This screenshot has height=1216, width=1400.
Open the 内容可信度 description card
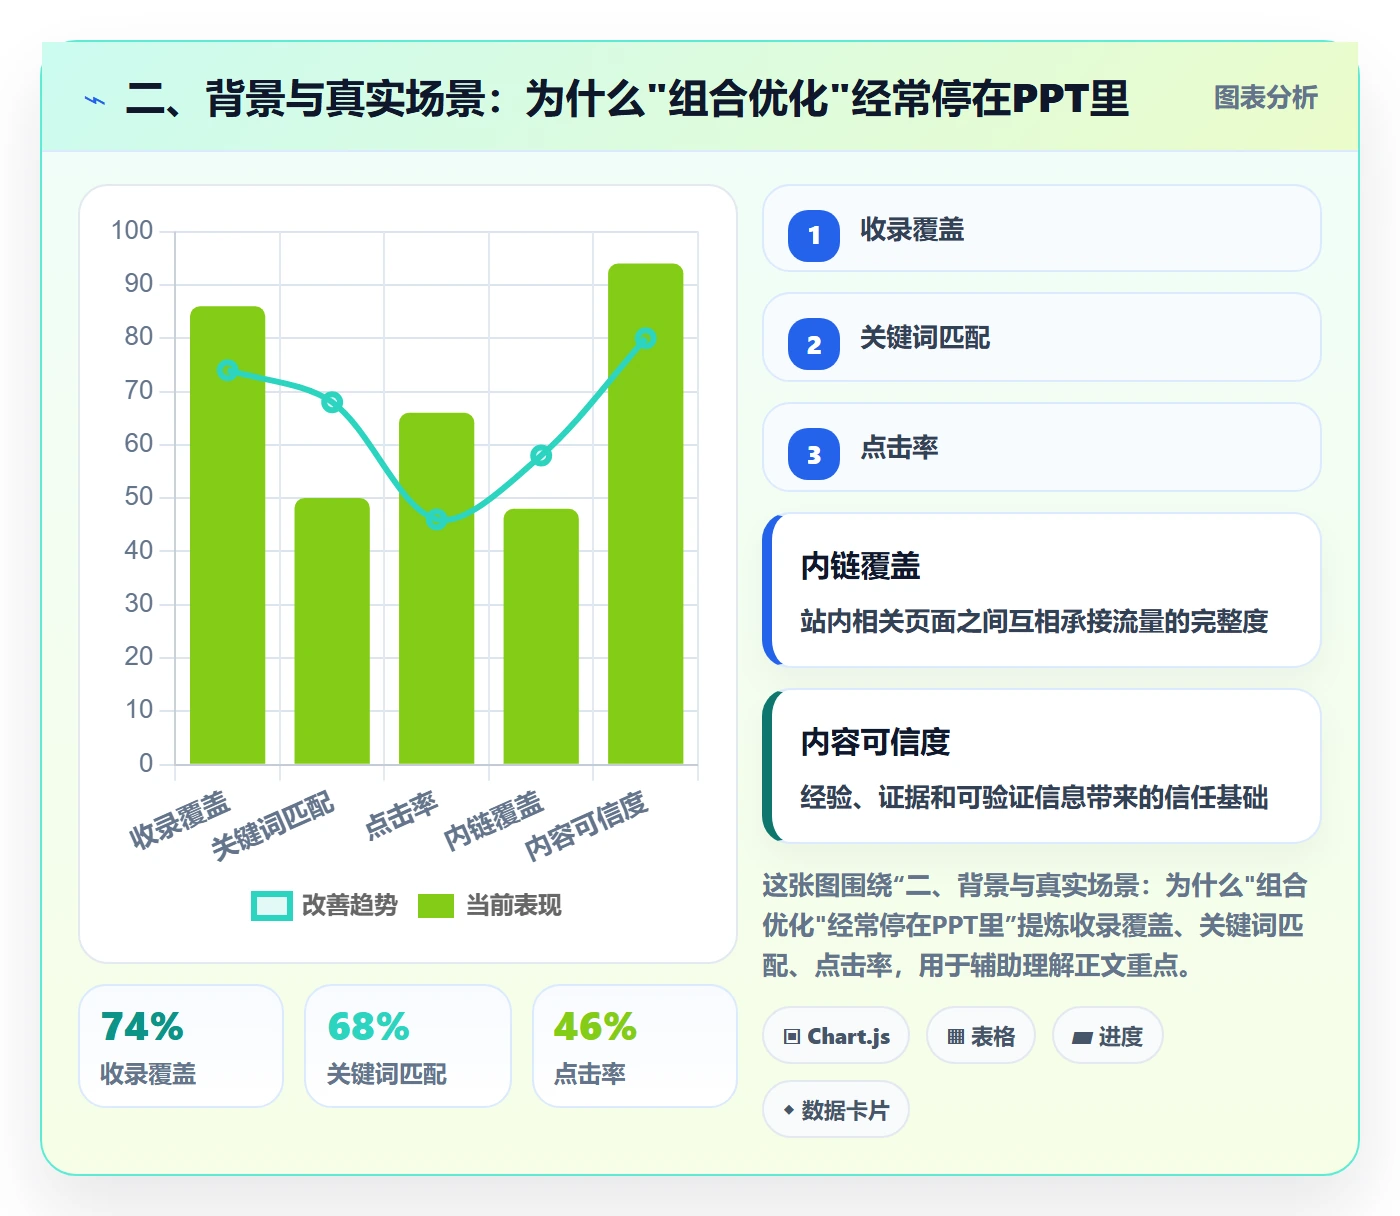point(1042,766)
